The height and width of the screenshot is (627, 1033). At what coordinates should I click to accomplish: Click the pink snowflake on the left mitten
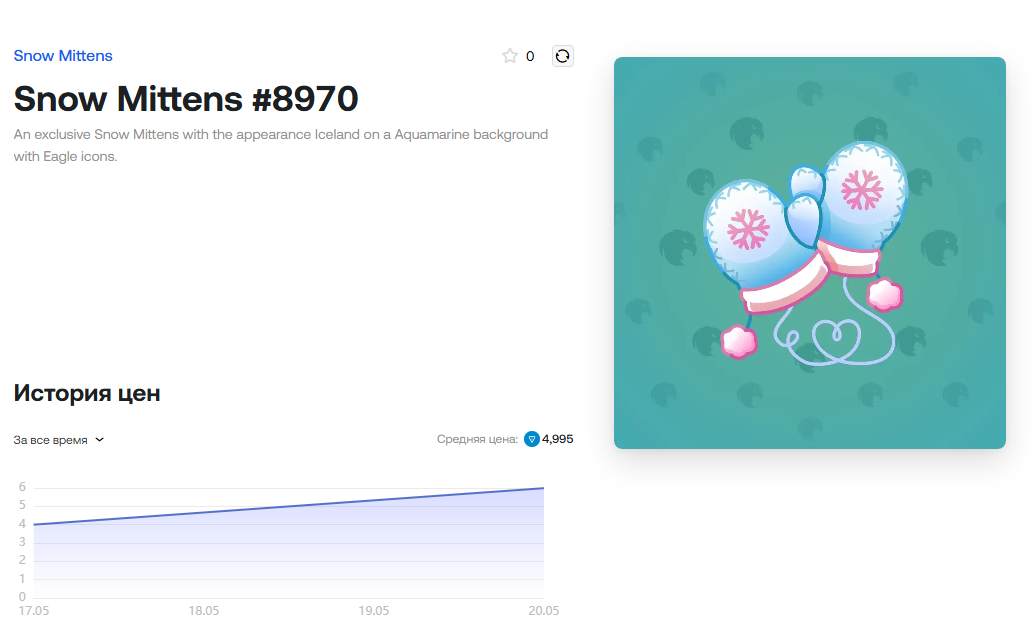(x=748, y=229)
